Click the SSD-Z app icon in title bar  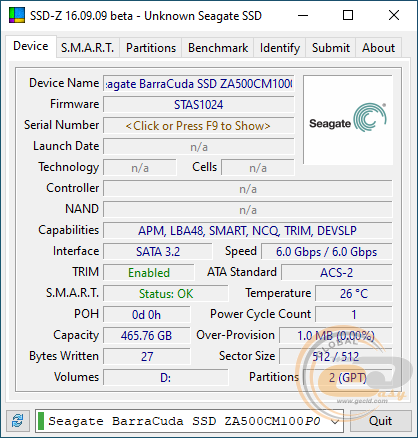(x=17, y=15)
